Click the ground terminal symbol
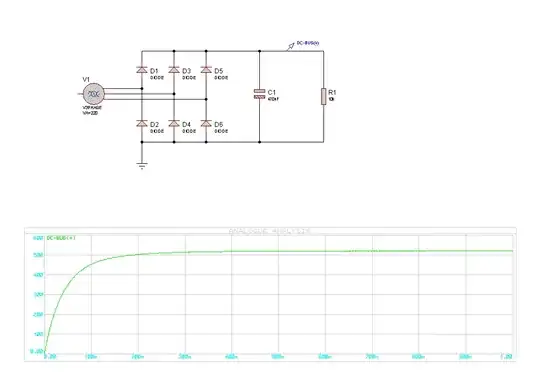Screen dimensions: 540x380 point(142,166)
